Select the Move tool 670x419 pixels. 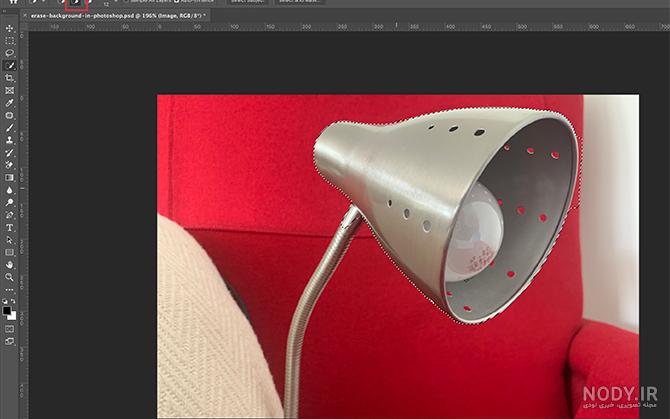coord(9,29)
